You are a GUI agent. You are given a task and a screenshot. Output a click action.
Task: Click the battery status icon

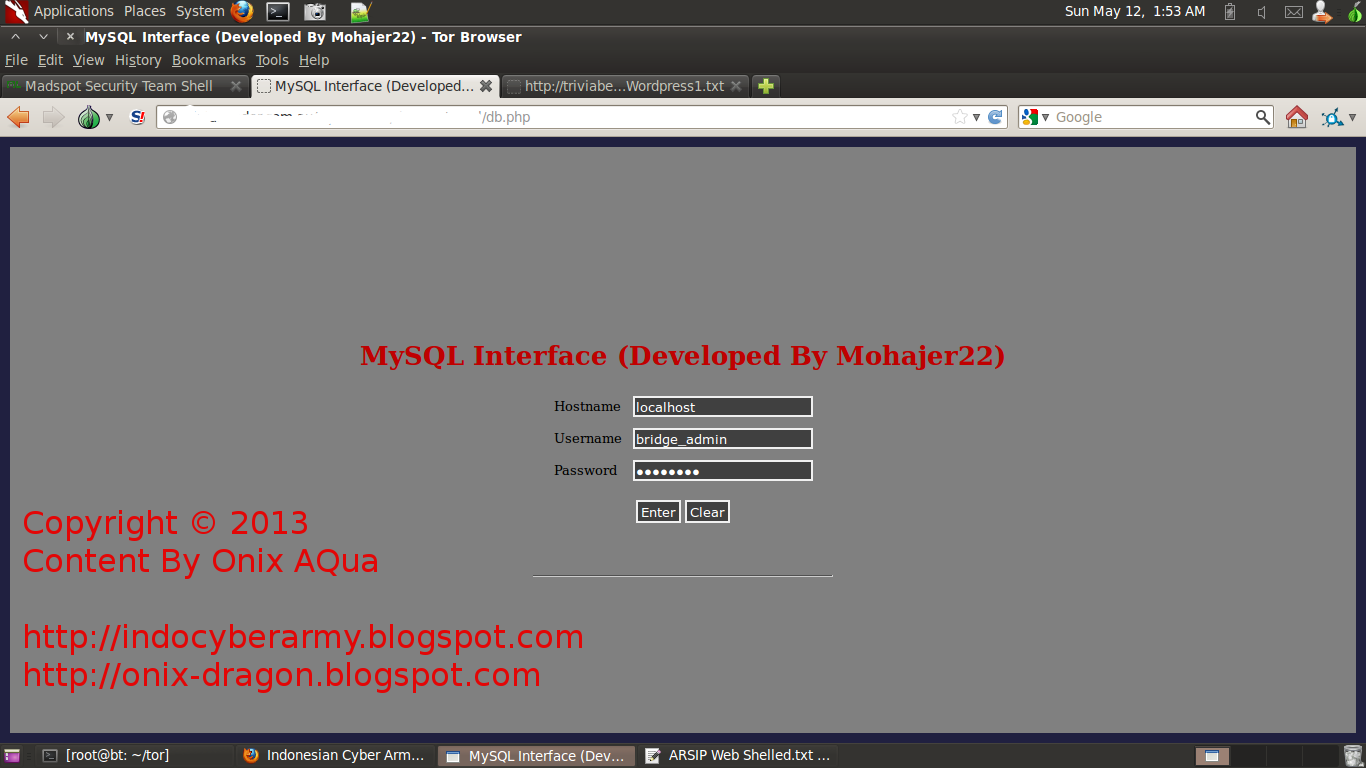coord(1230,12)
